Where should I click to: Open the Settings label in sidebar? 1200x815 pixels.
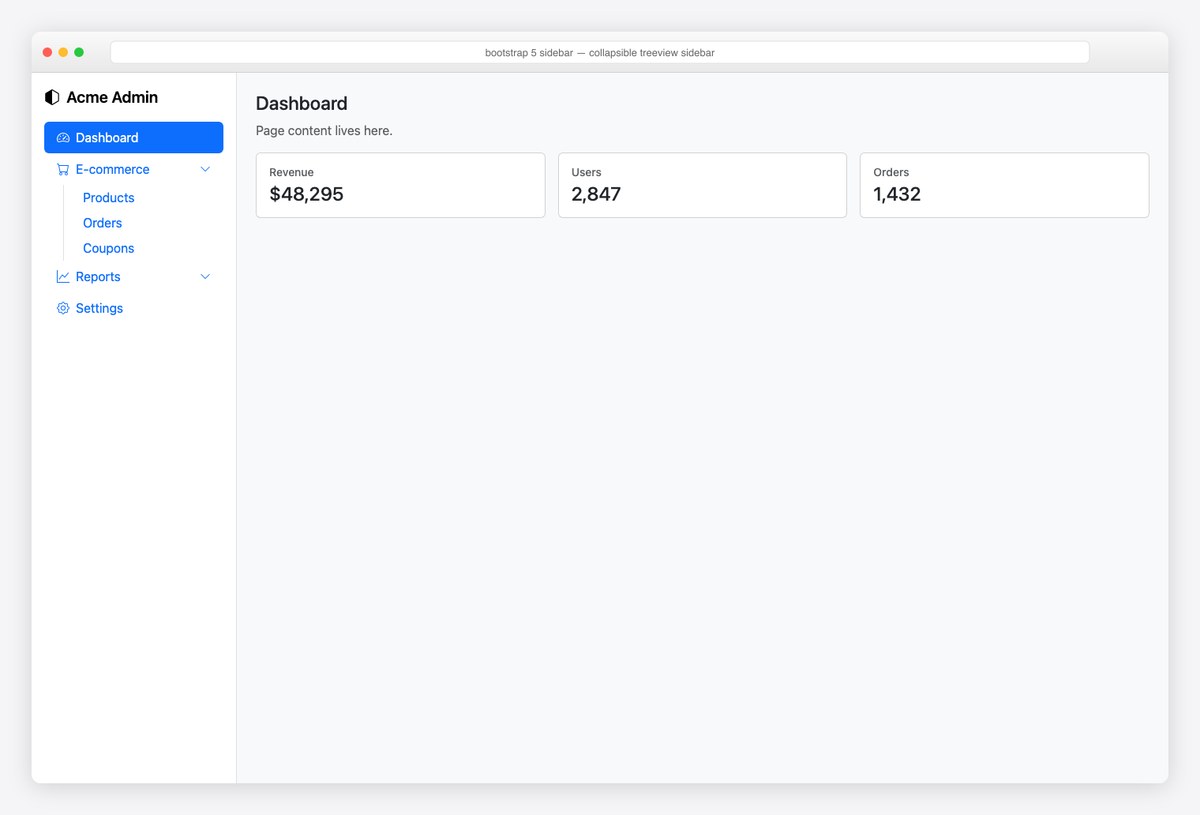click(x=99, y=309)
